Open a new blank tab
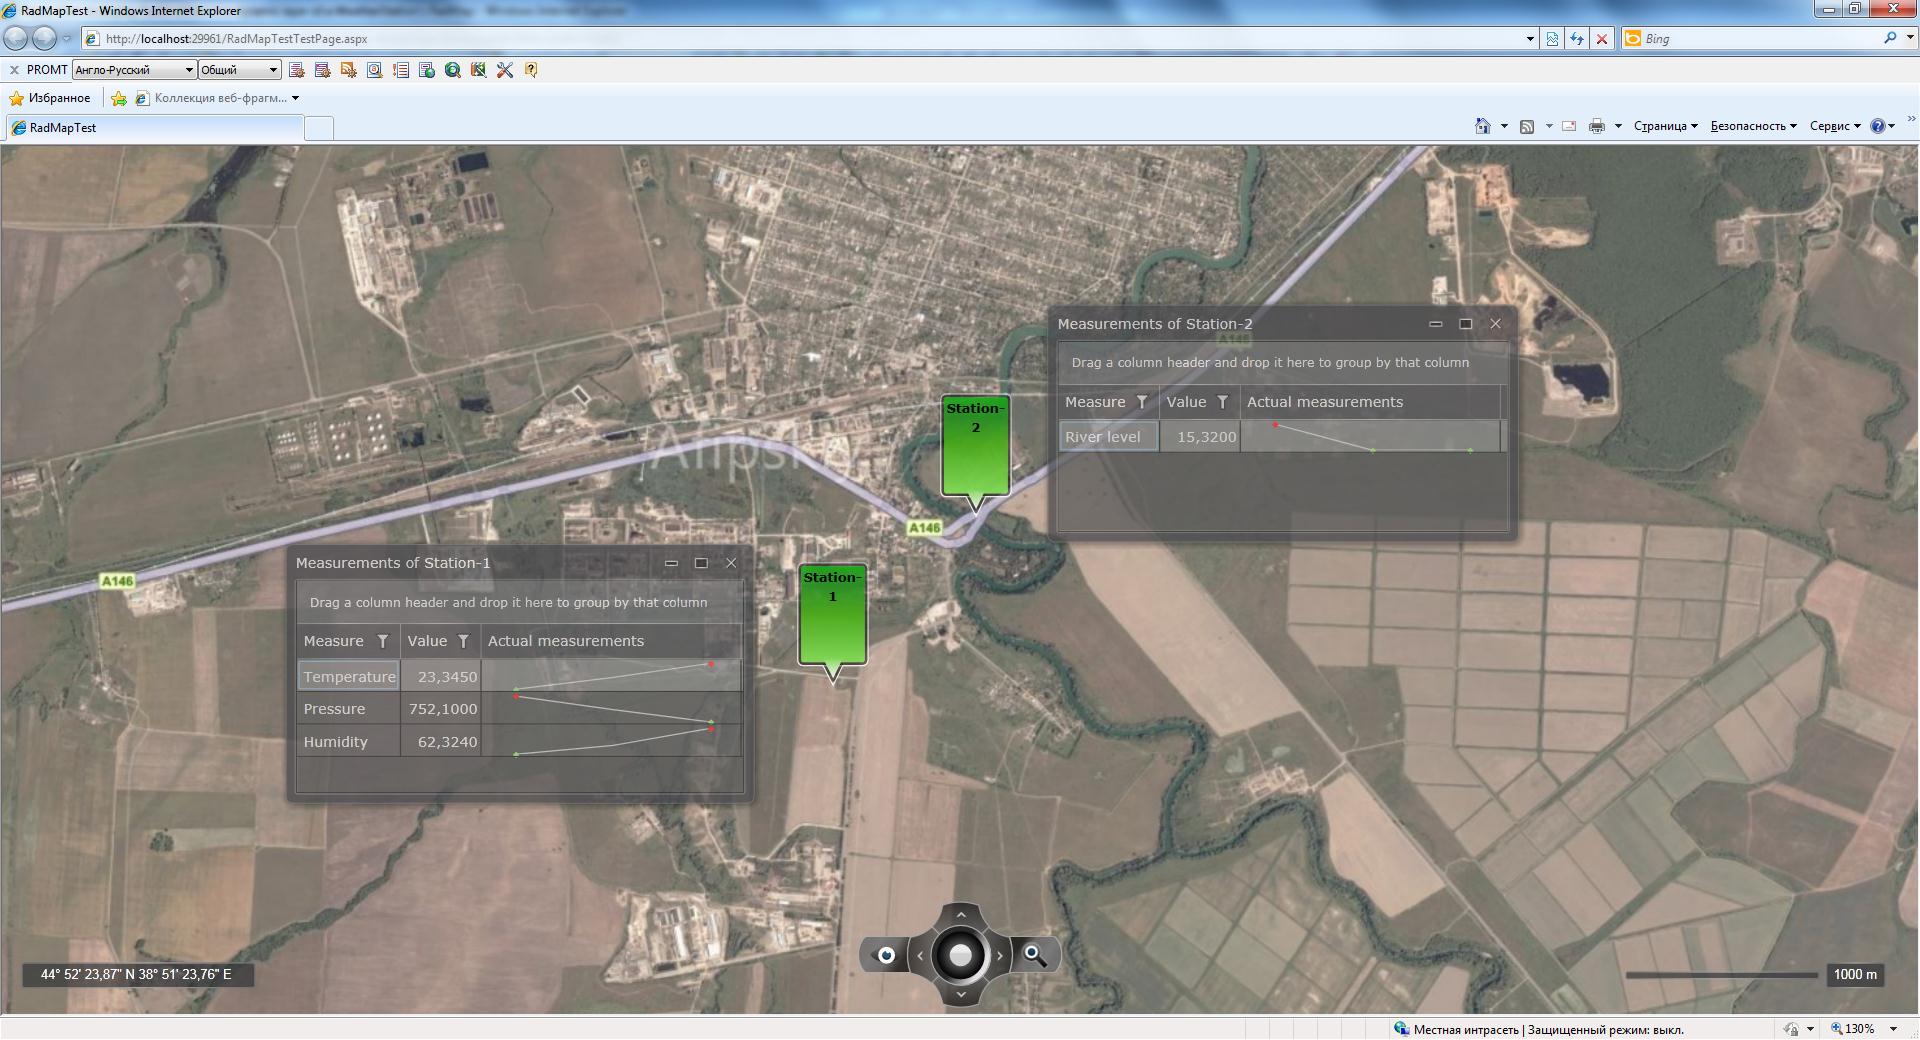 tap(318, 128)
